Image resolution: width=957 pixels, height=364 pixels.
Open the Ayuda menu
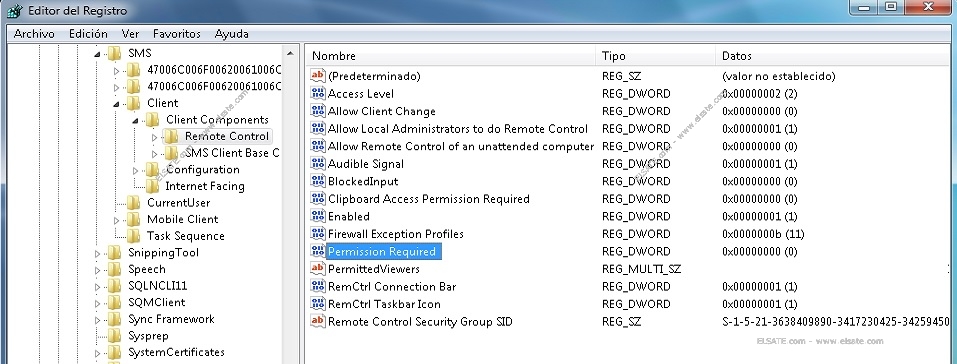click(231, 34)
